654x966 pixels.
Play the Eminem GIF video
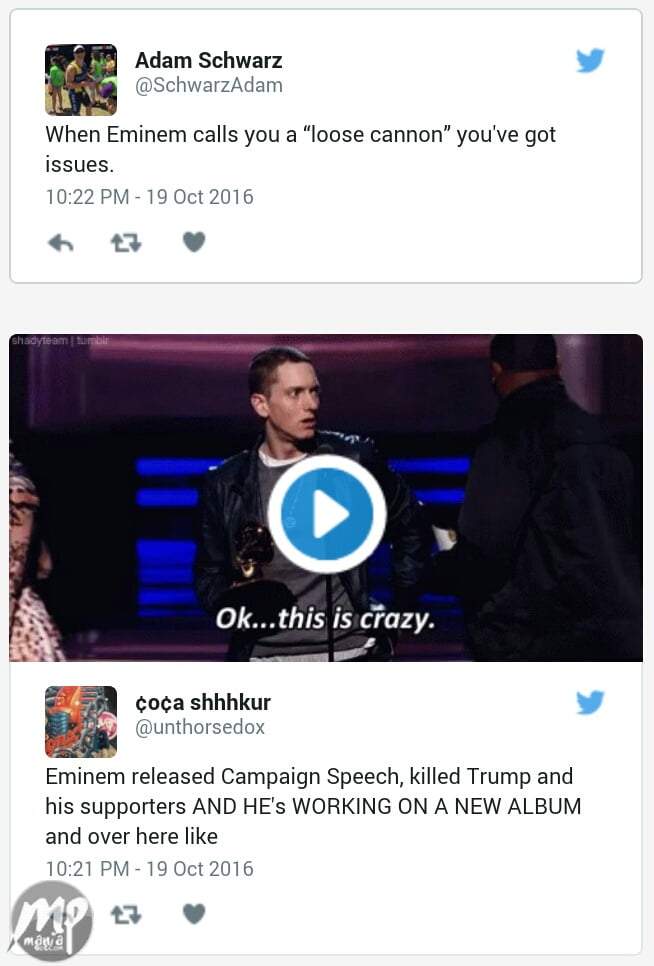327,514
